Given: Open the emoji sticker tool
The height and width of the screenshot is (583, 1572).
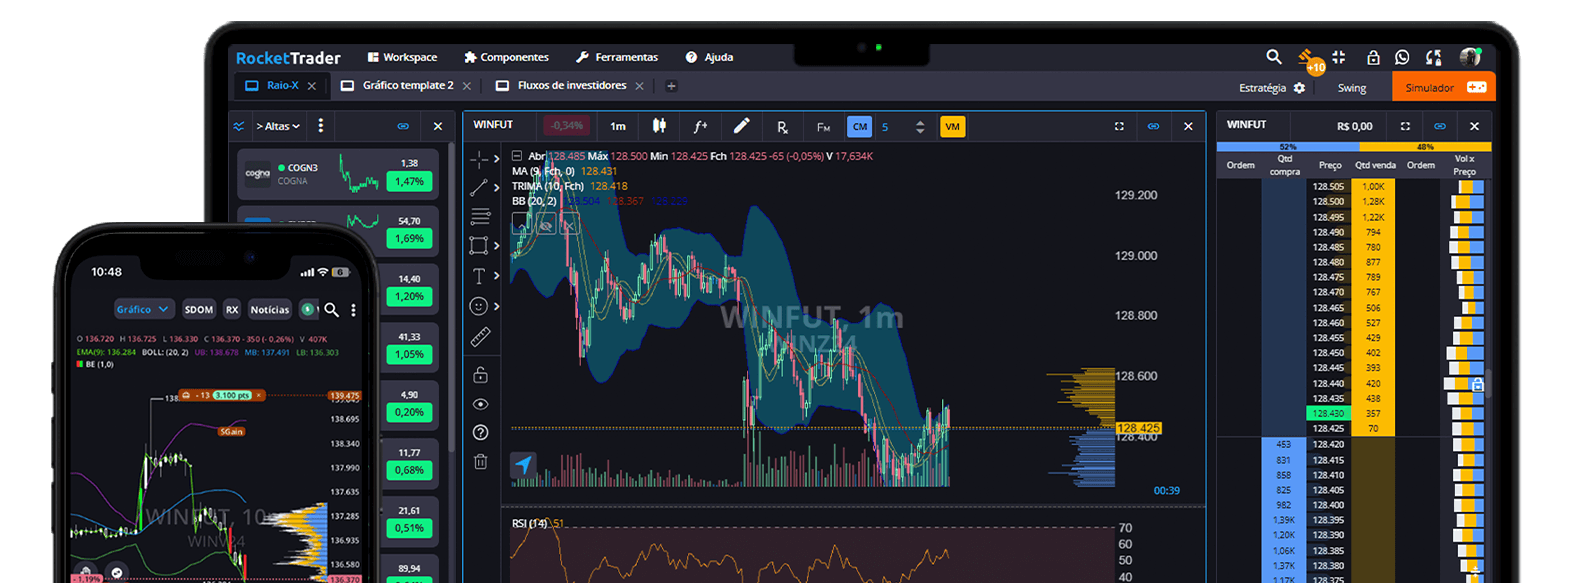Looking at the screenshot, I should click(479, 306).
